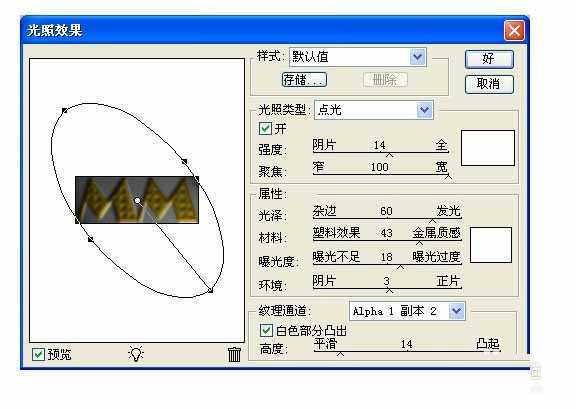Toggle the 开 light-on checkbox
The image size is (576, 409).
265,129
